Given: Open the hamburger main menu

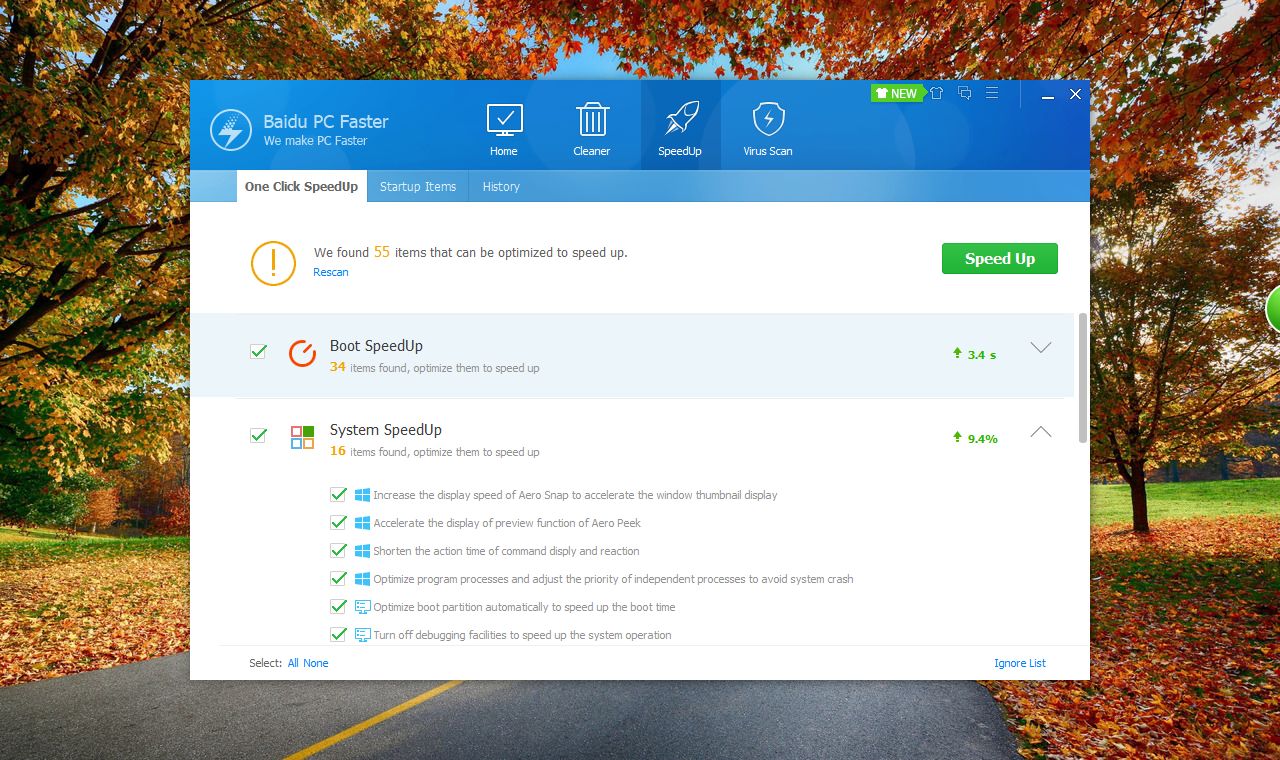Looking at the screenshot, I should coord(992,93).
